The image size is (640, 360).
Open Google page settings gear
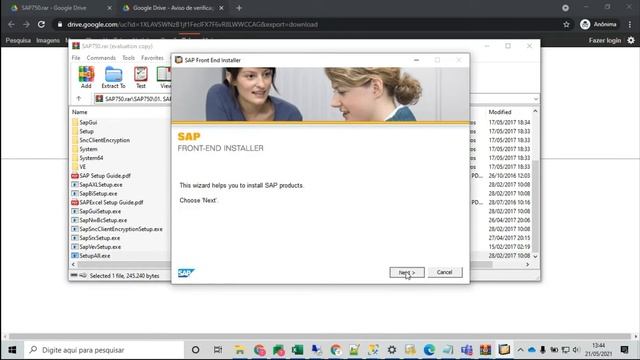[631, 40]
